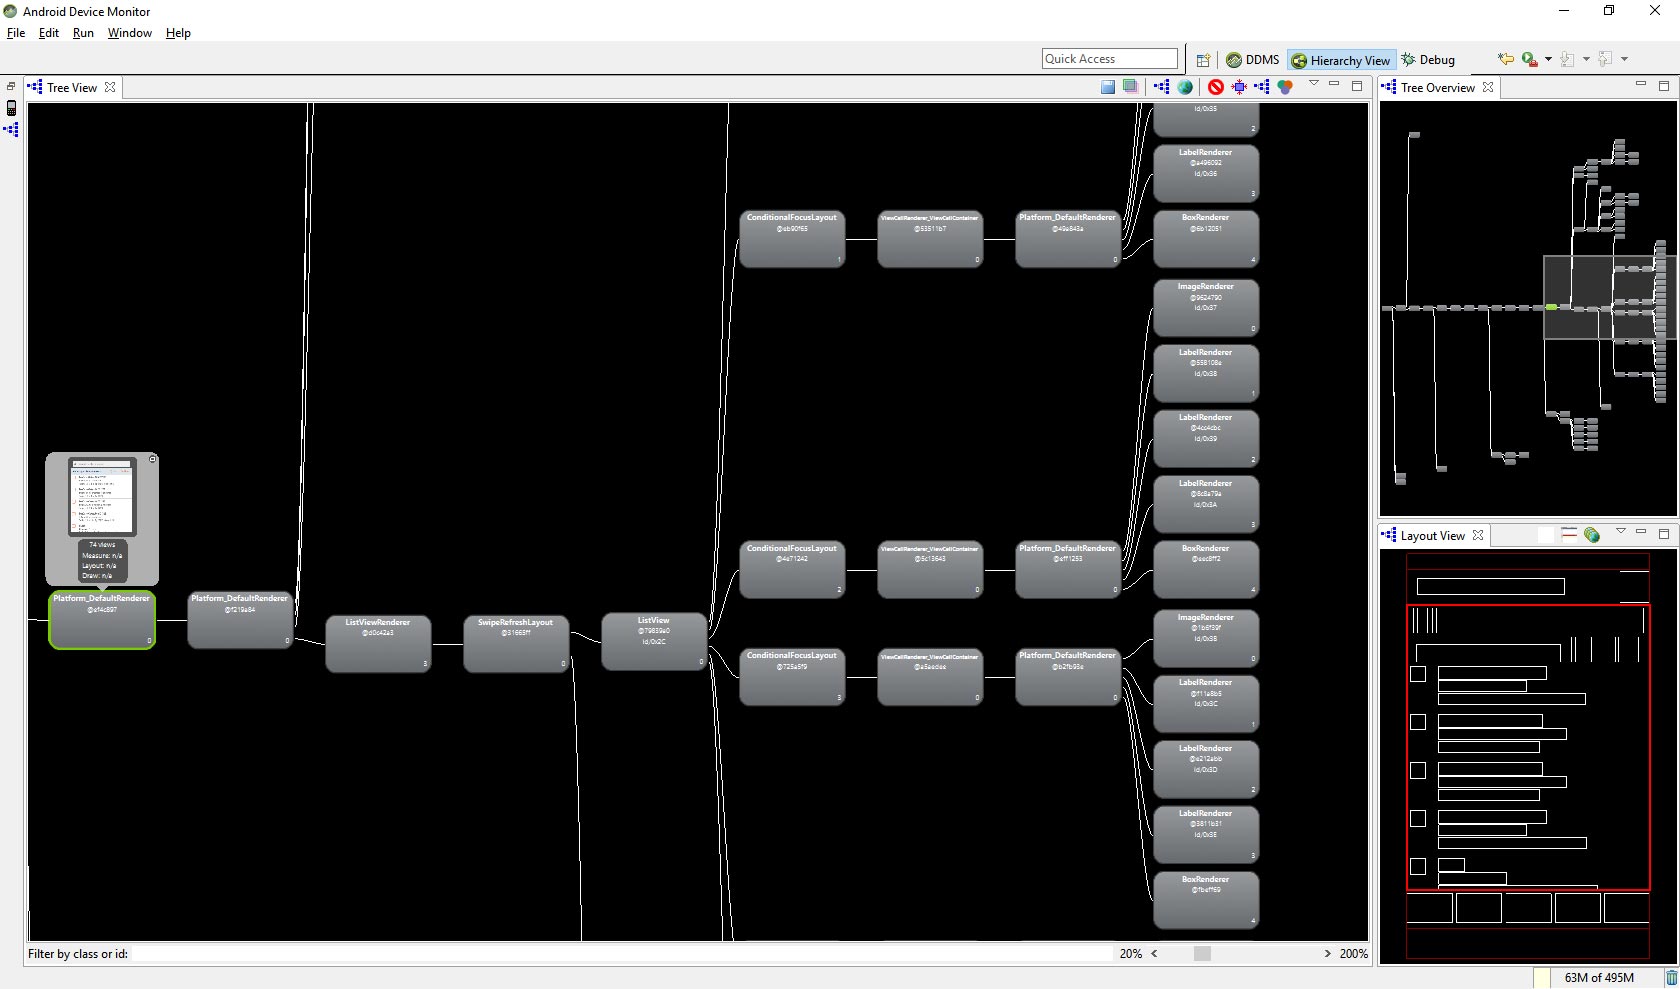Switch to the DDMS perspective

click(x=1253, y=60)
